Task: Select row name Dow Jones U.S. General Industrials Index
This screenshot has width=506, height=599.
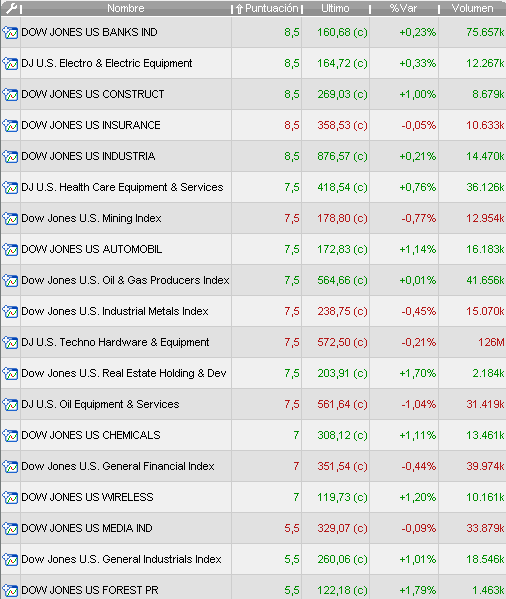Action: 121,559
